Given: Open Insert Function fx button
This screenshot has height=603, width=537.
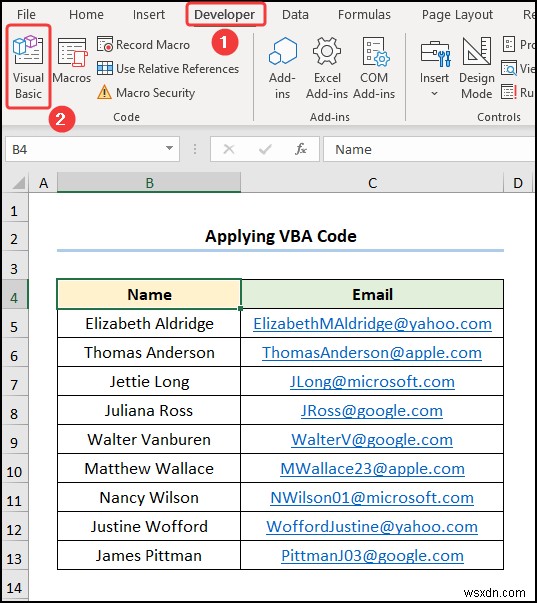Looking at the screenshot, I should (301, 149).
